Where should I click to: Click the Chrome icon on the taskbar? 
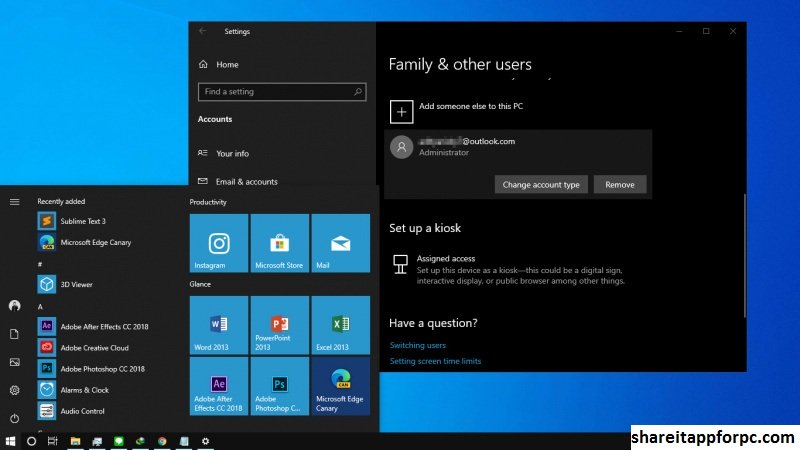pos(162,440)
